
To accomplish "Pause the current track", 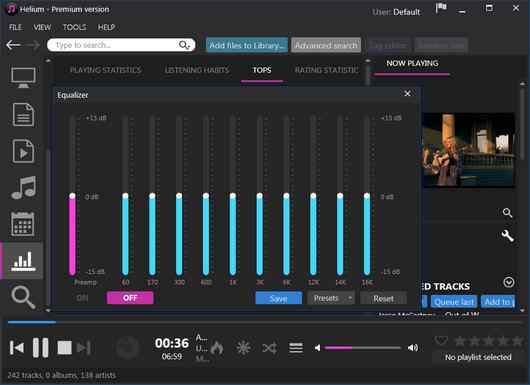I will 41,347.
